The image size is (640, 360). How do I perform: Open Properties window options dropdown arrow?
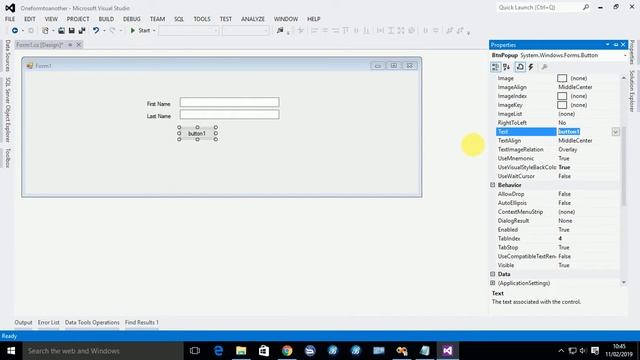point(607,45)
